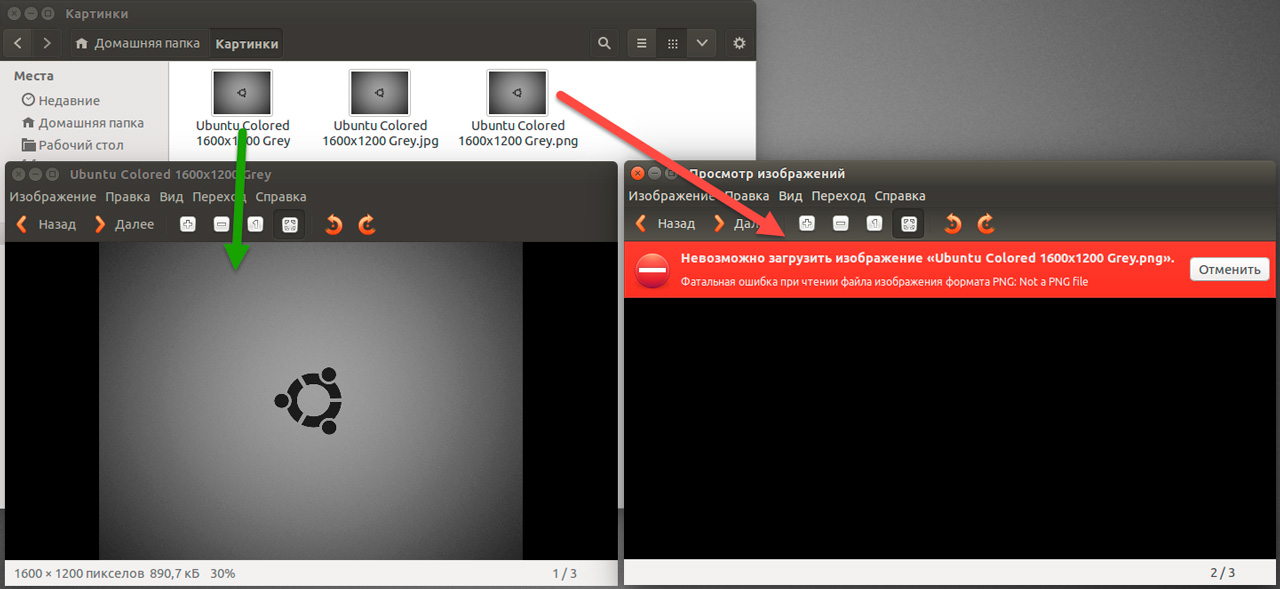The width and height of the screenshot is (1280, 589).
Task: Click the displayed Ubuntu logo image in left viewer
Action: click(x=310, y=400)
